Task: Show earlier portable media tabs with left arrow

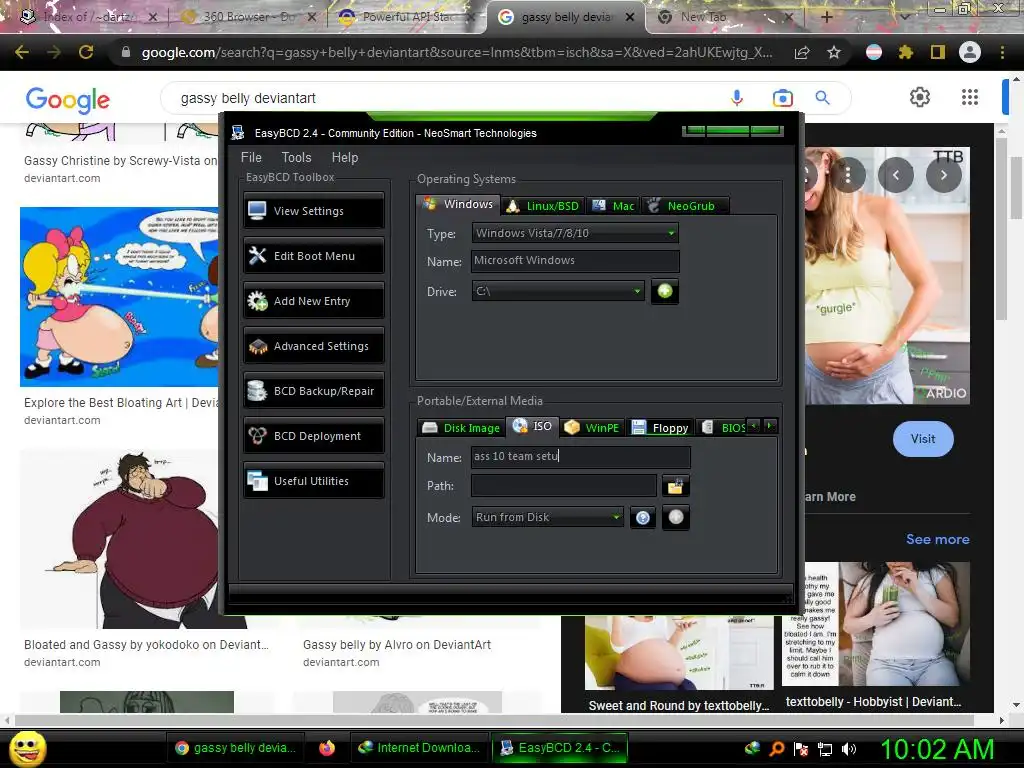Action: [x=754, y=426]
